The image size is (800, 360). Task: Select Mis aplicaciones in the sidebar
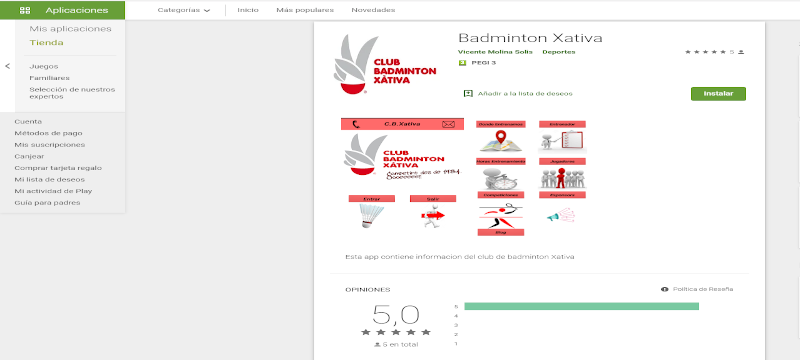pos(70,29)
